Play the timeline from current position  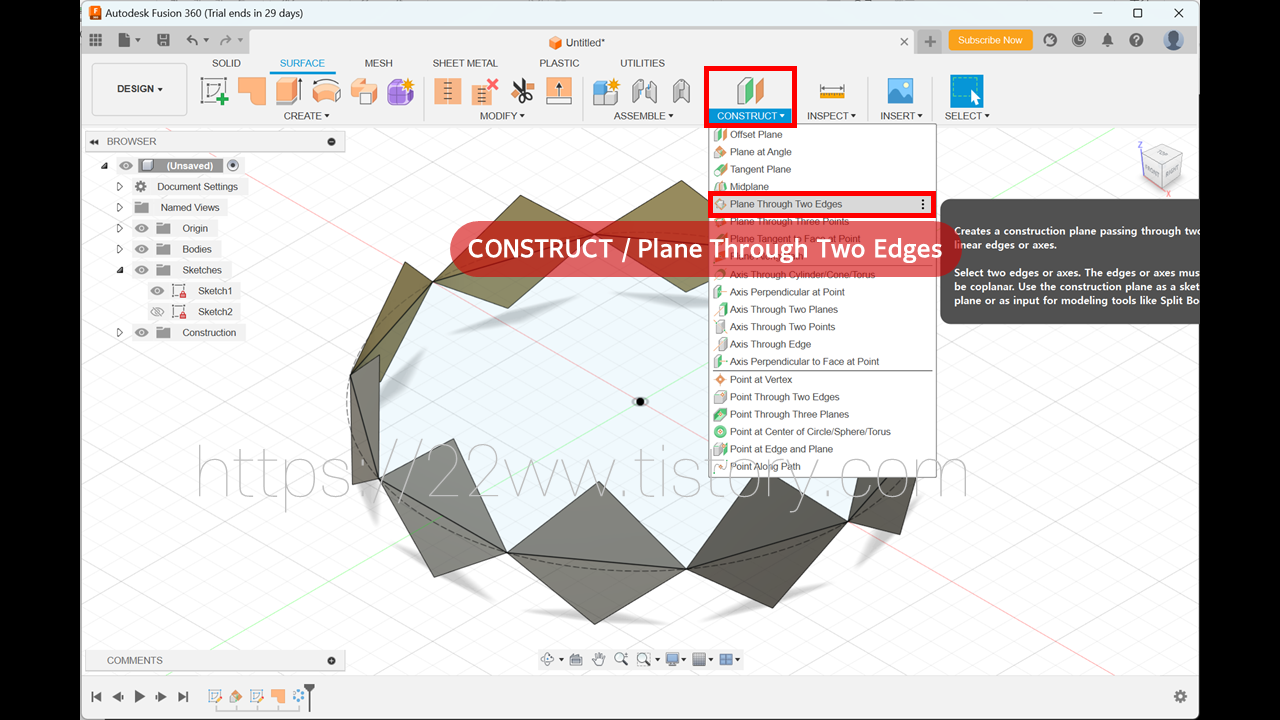point(140,696)
